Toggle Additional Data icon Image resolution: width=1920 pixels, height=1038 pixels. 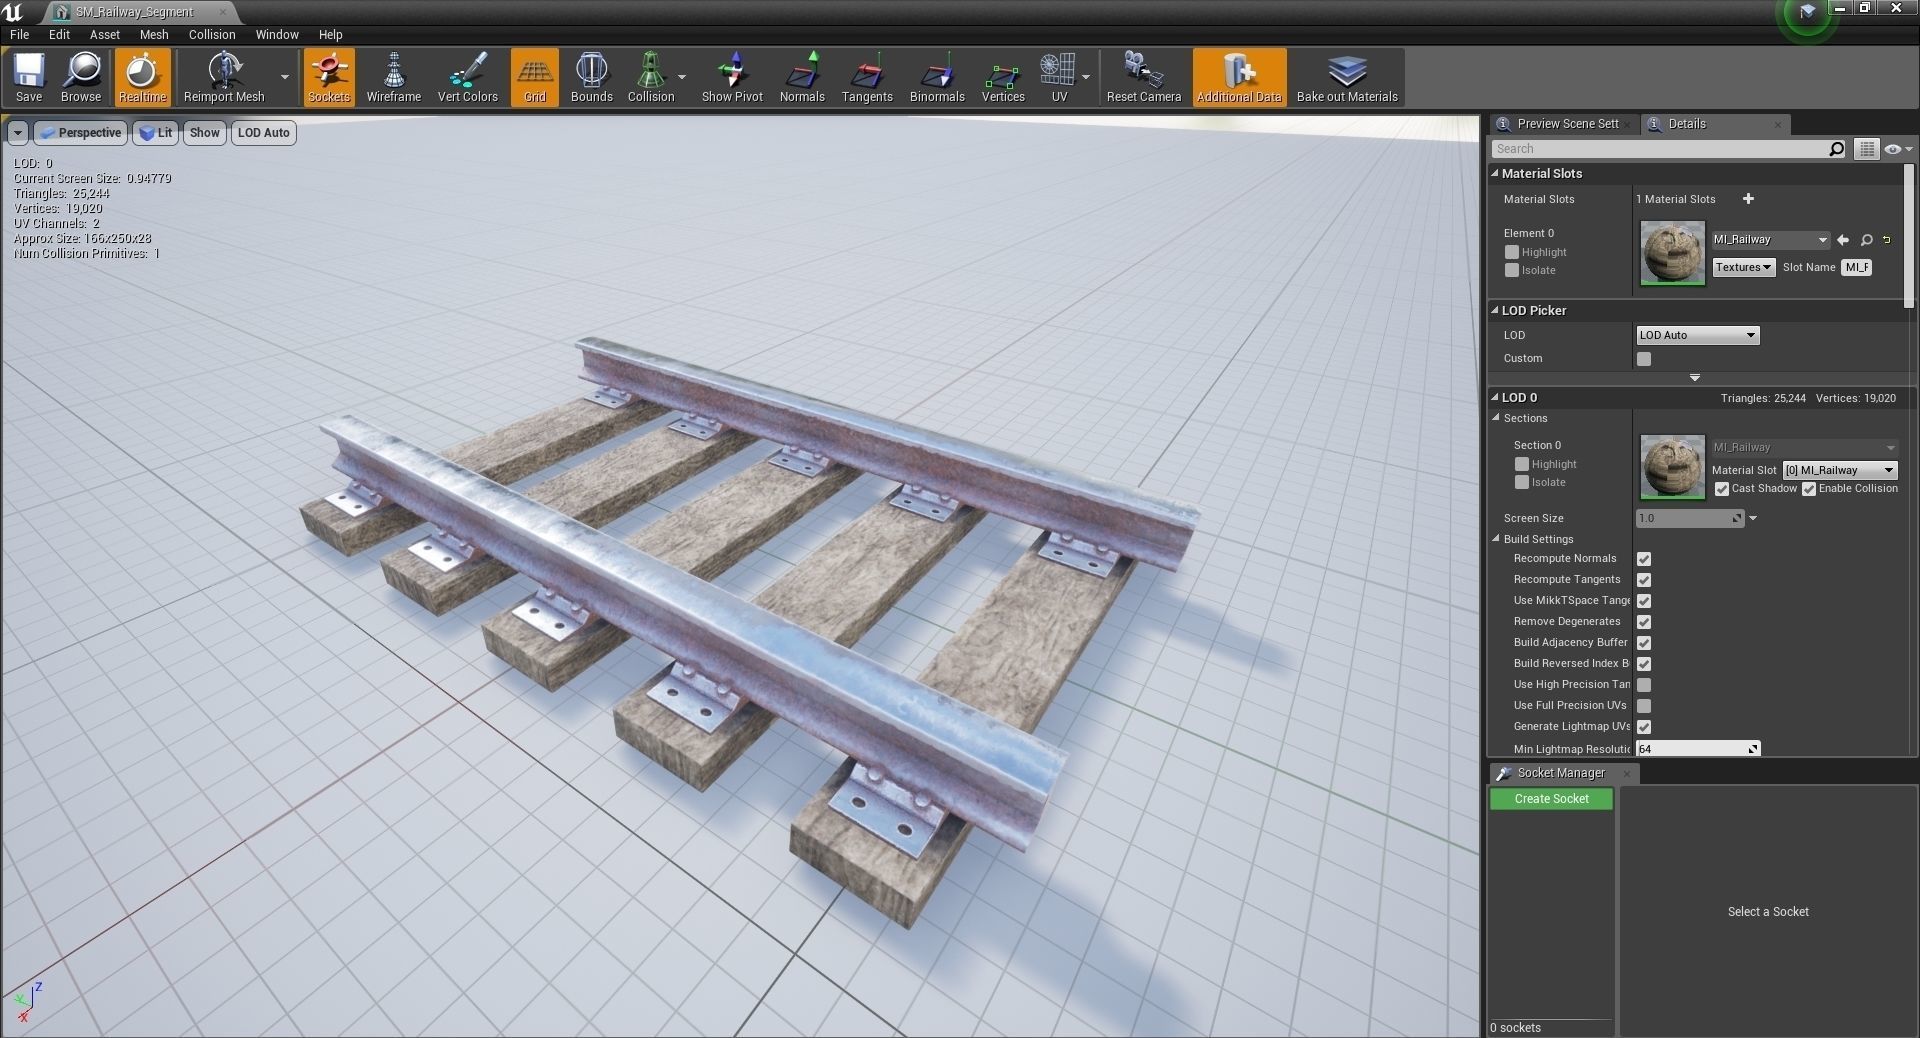coord(1239,77)
